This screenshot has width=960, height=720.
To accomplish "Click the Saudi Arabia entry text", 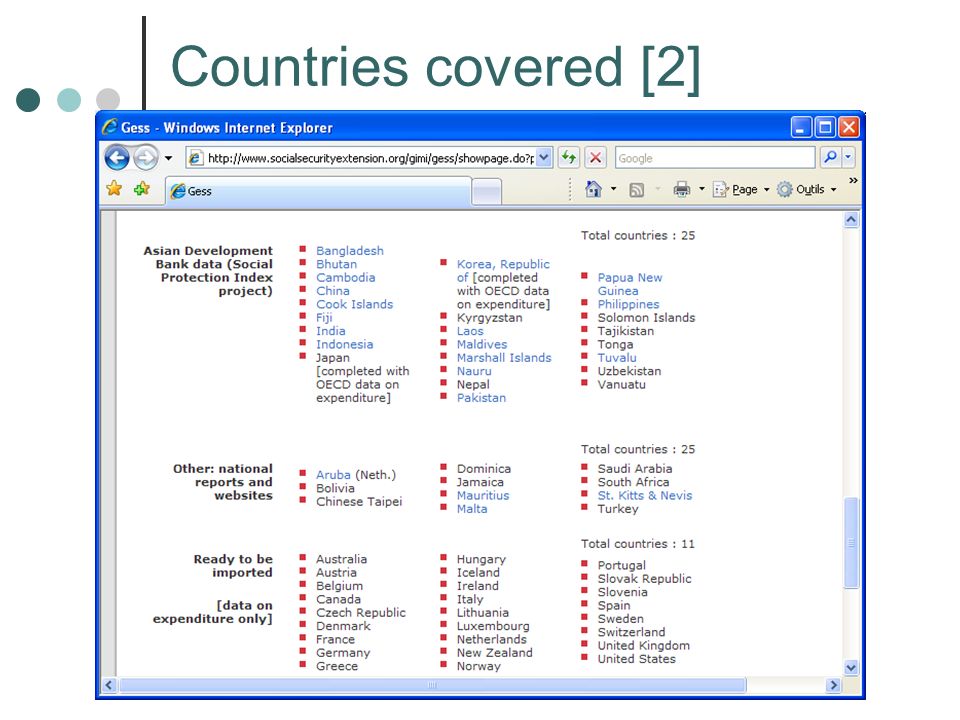I will (x=635, y=469).
